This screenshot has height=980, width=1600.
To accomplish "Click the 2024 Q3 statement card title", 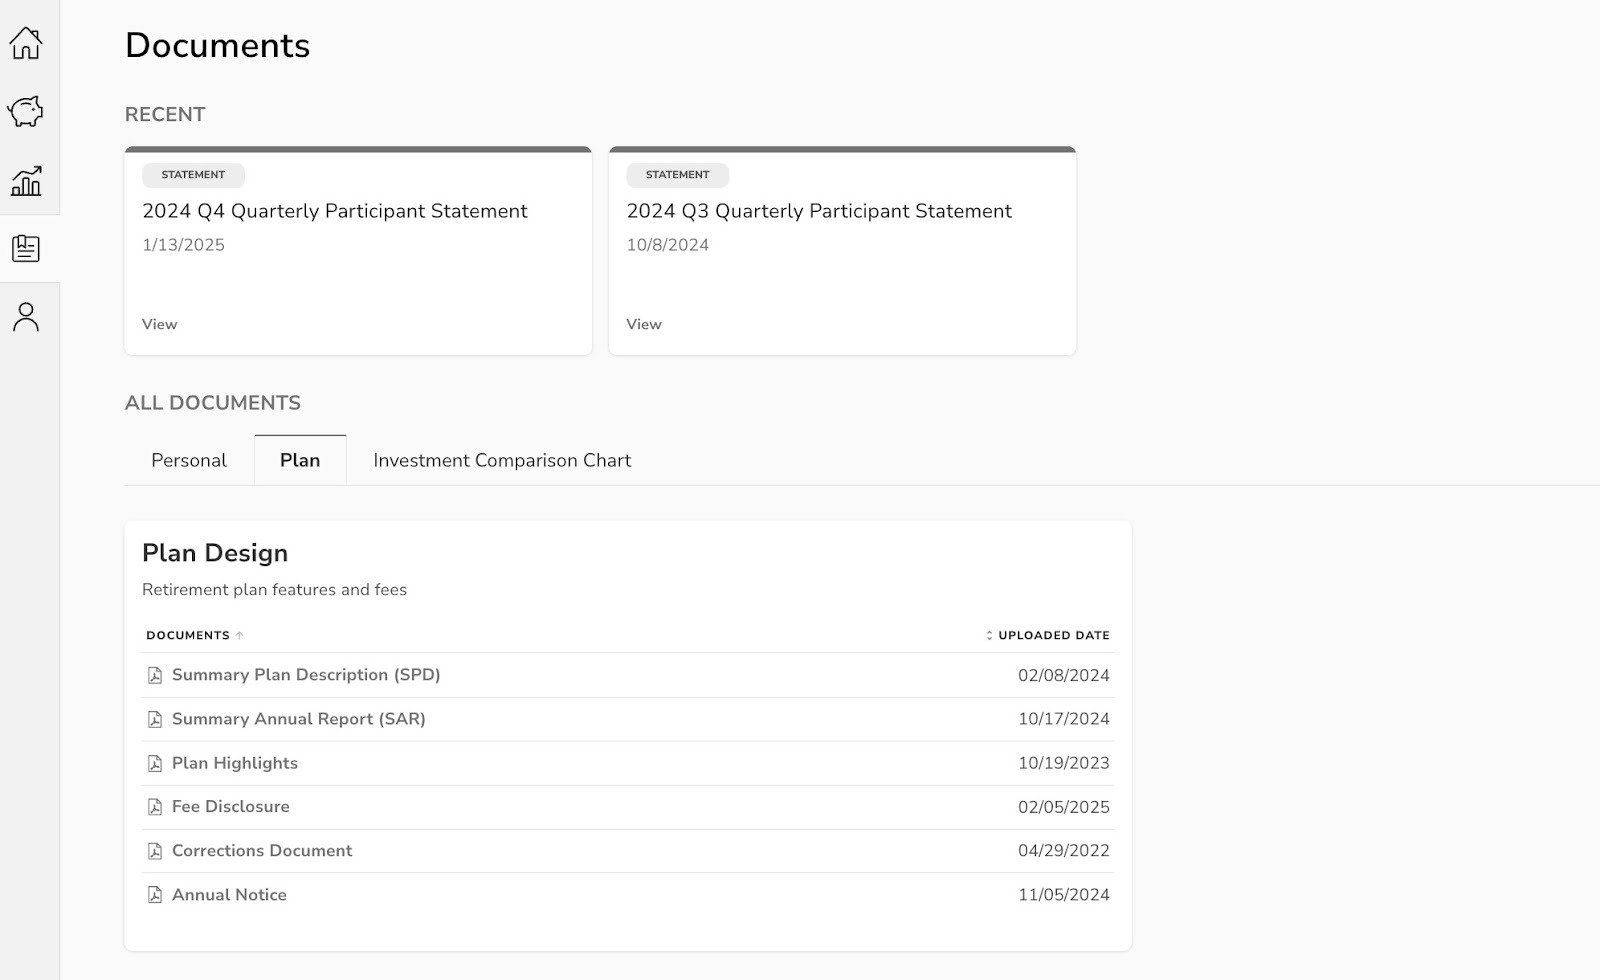I will tap(819, 211).
